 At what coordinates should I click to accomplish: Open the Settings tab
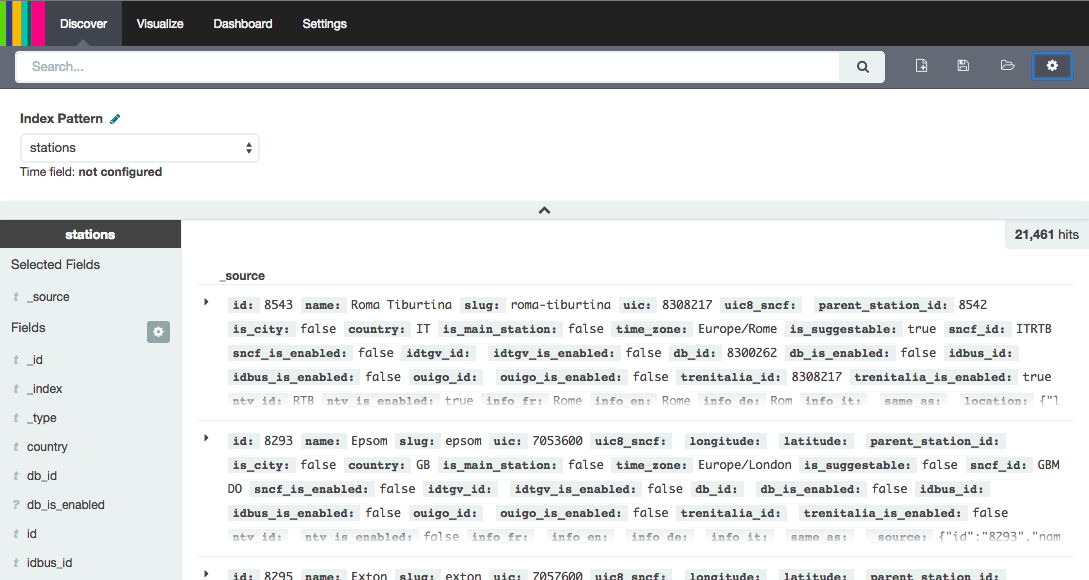pos(324,24)
